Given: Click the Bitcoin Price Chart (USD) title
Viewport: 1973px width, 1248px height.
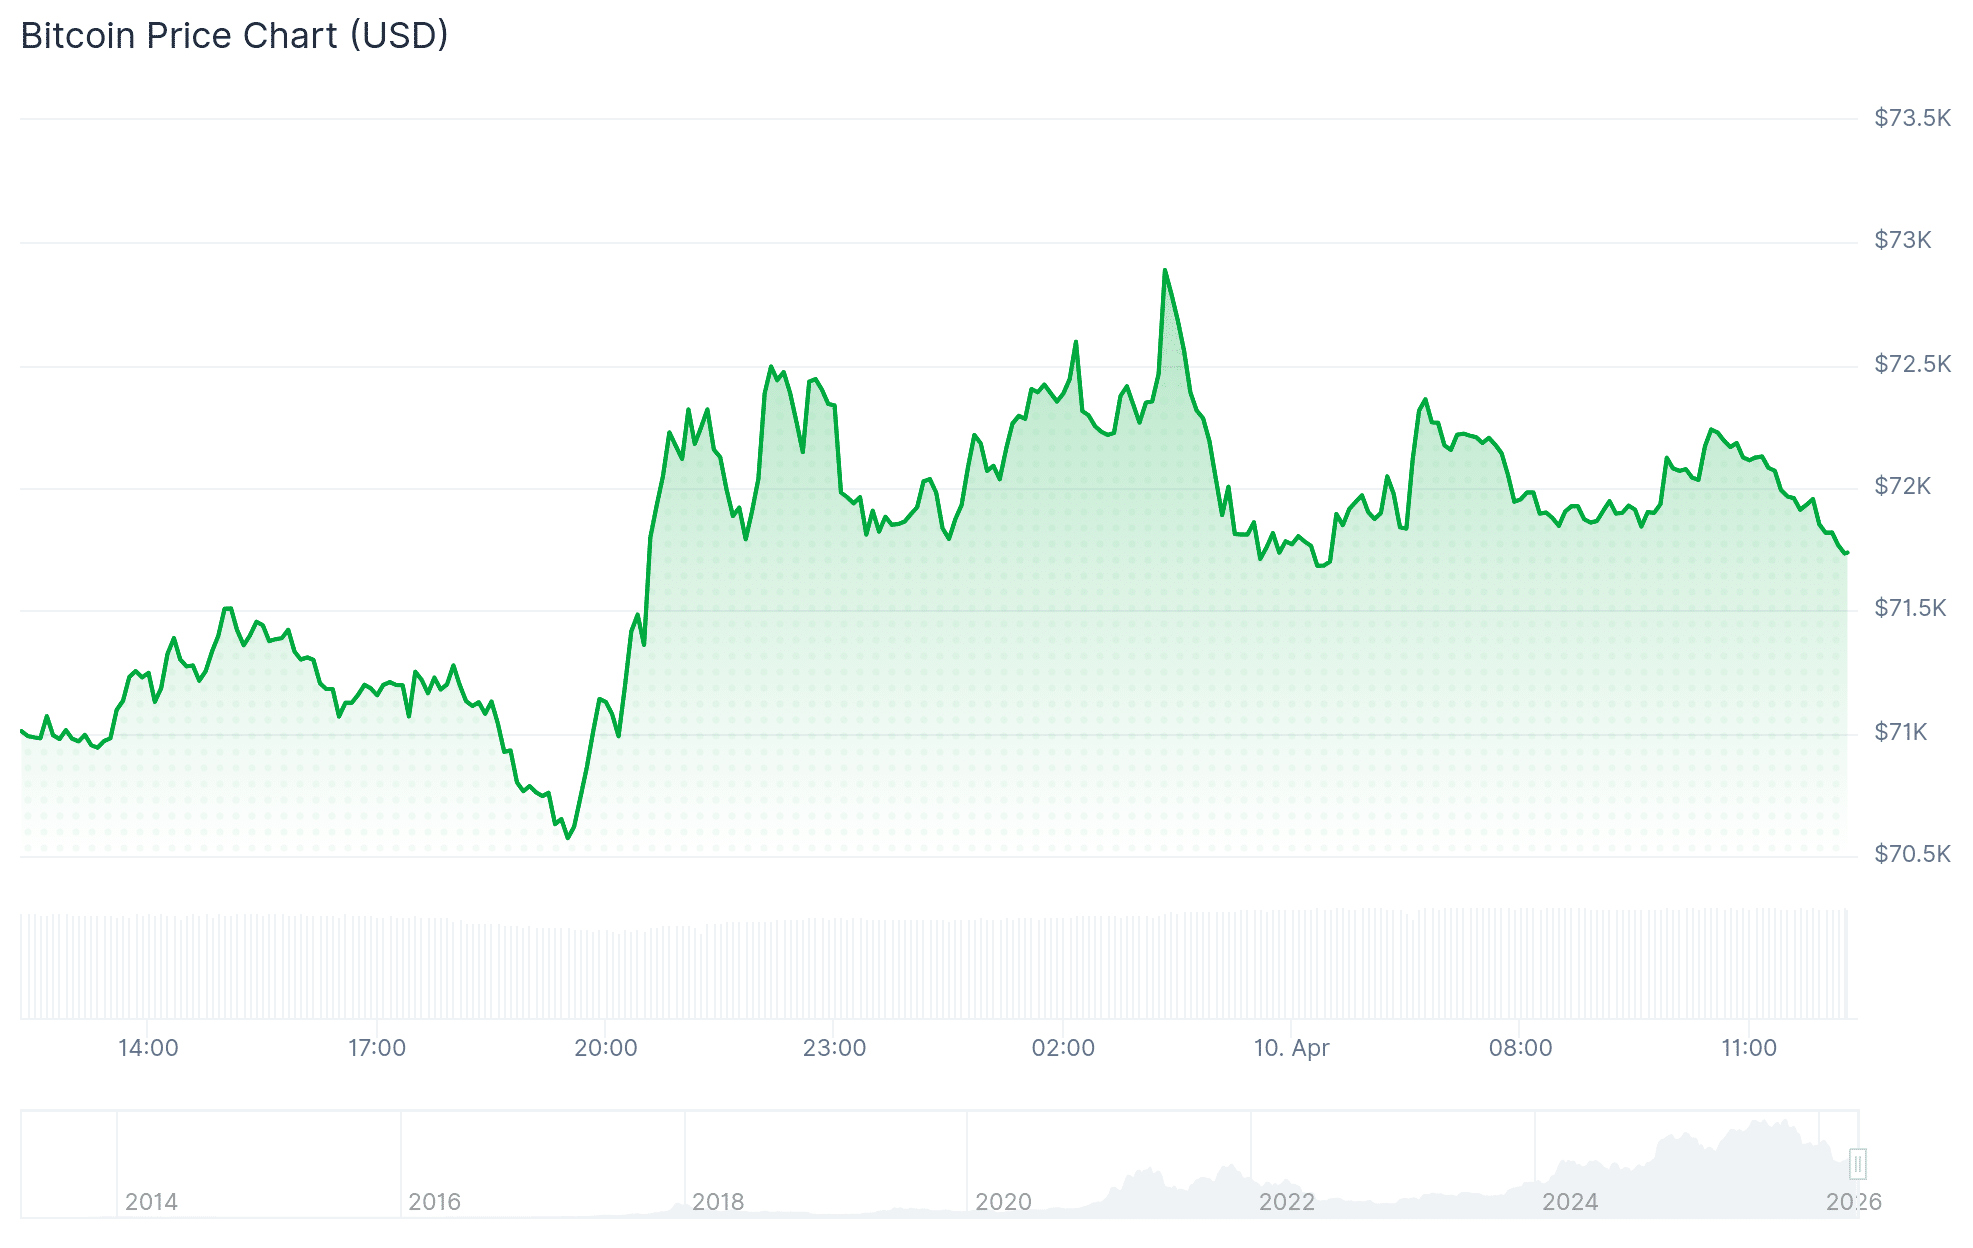Looking at the screenshot, I should point(234,36).
